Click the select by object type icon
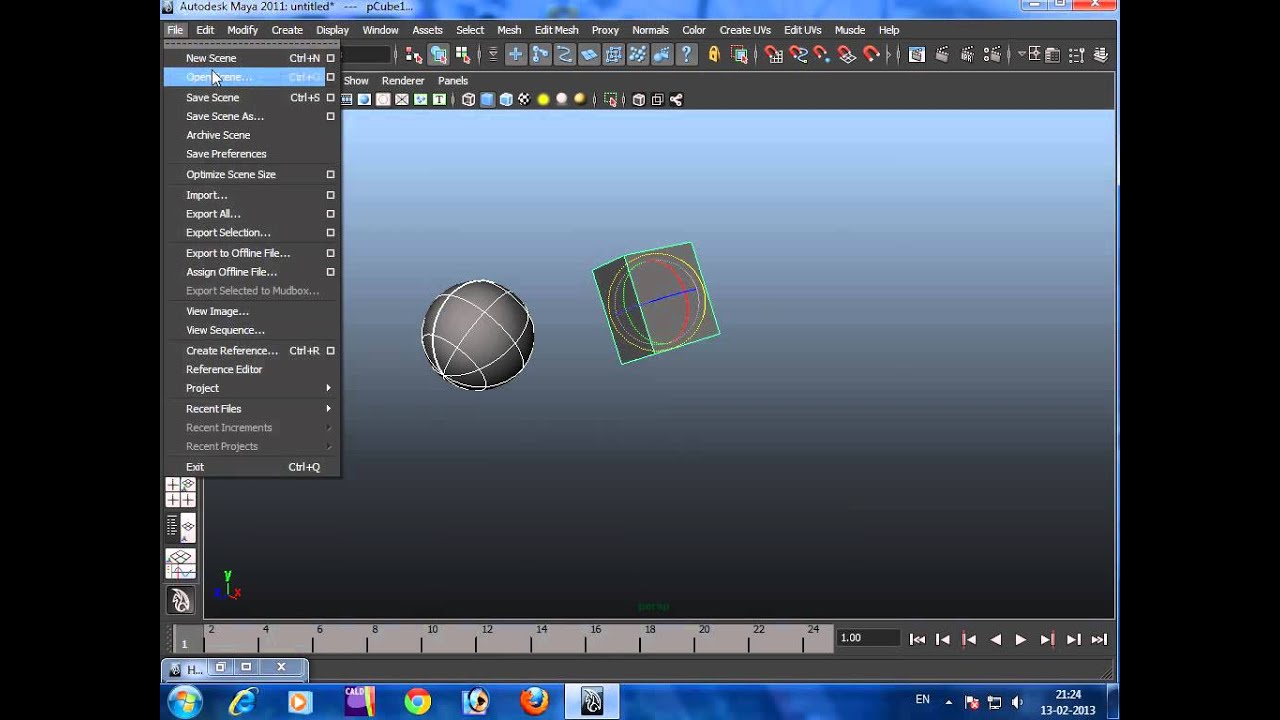This screenshot has width=1280, height=720. coord(439,55)
